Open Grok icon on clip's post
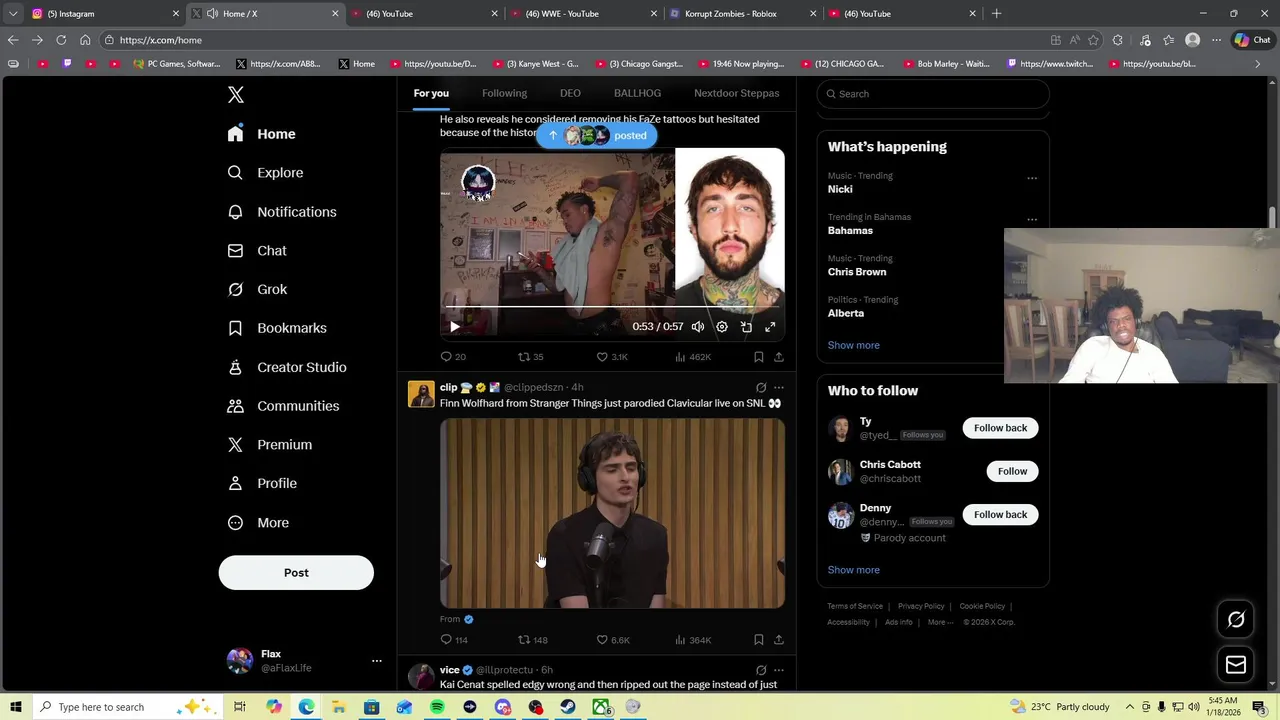The image size is (1280, 720). [x=761, y=388]
